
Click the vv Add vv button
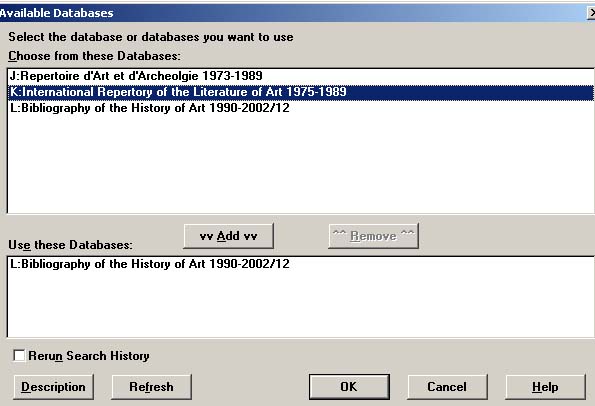coord(228,236)
